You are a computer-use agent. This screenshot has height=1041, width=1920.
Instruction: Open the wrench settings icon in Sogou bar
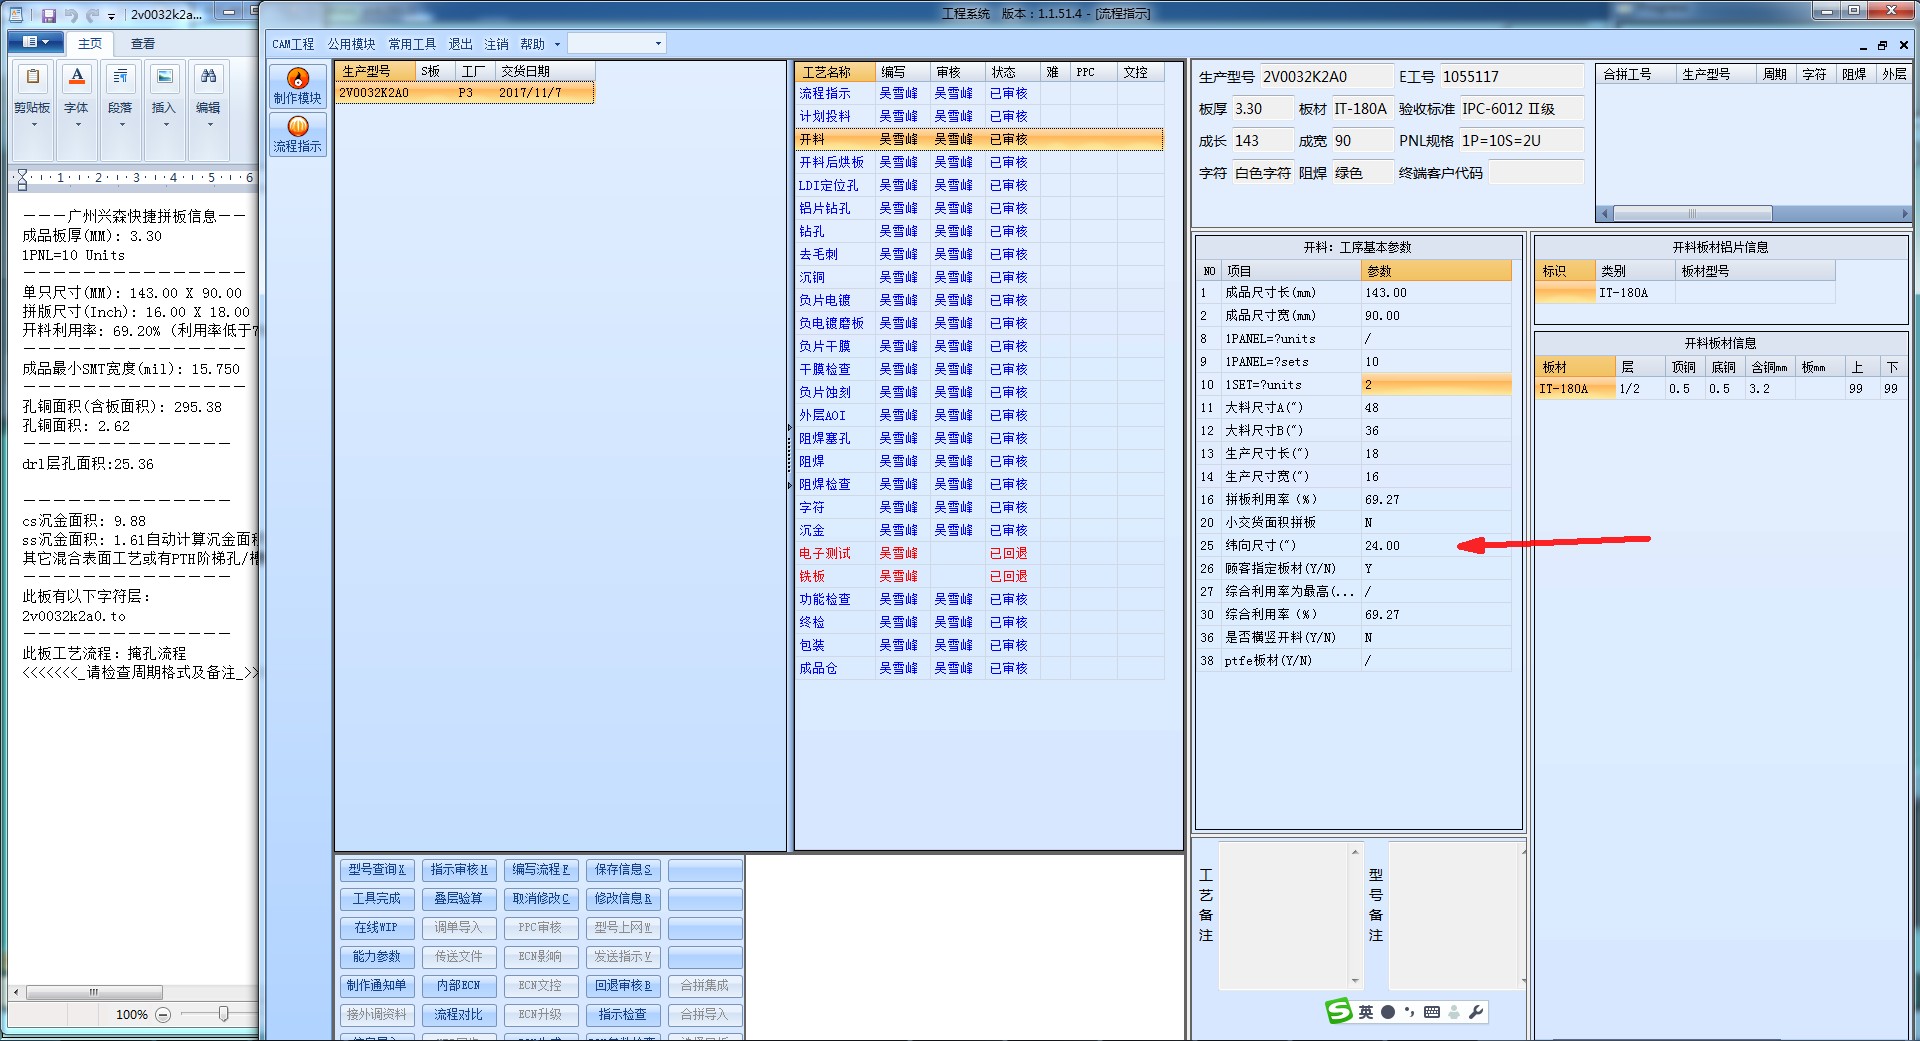1475,1012
